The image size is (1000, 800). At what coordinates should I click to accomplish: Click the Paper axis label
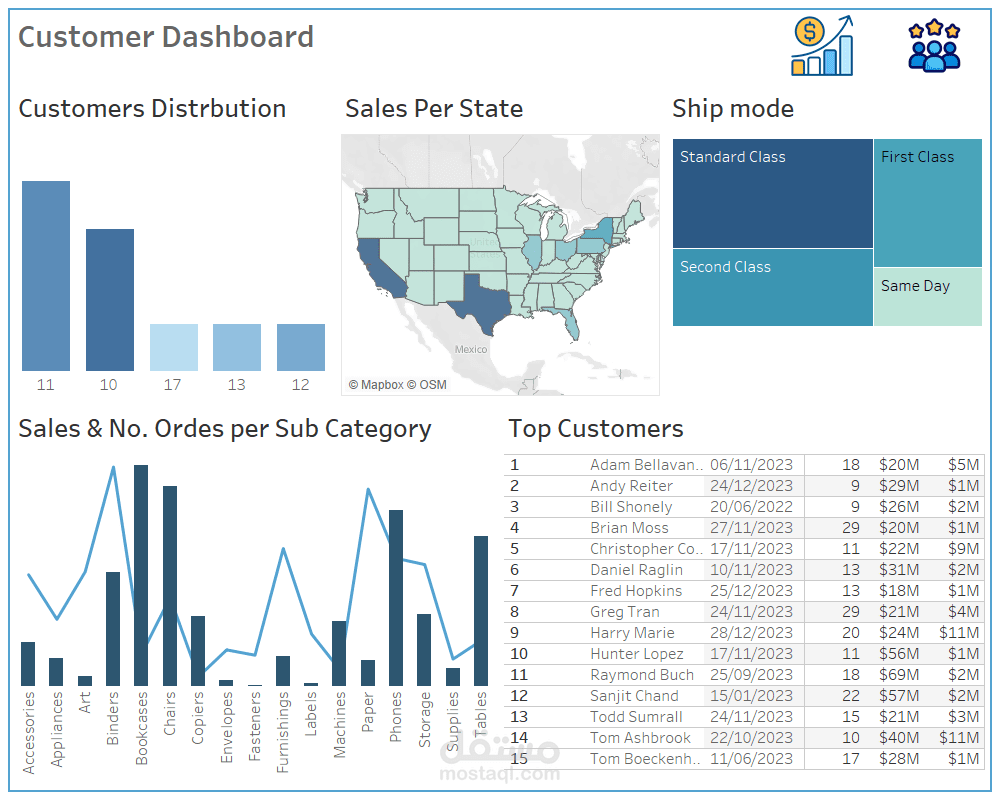[367, 711]
